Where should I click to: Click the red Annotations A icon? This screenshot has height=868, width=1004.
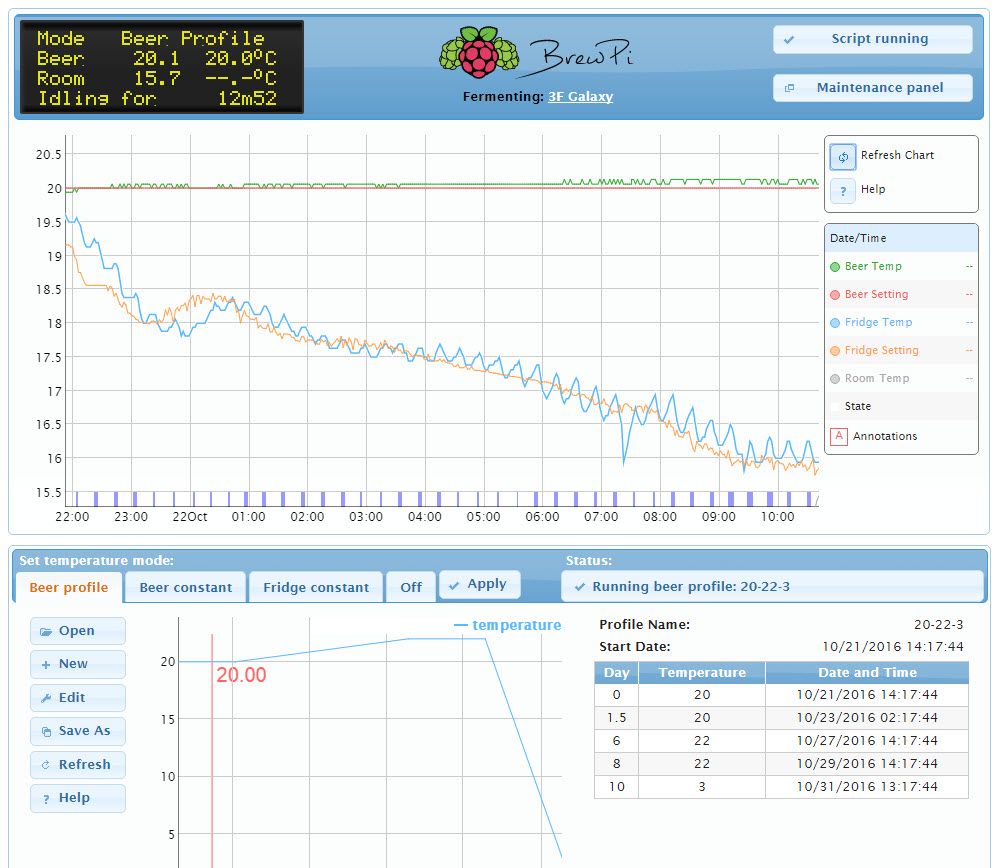839,436
